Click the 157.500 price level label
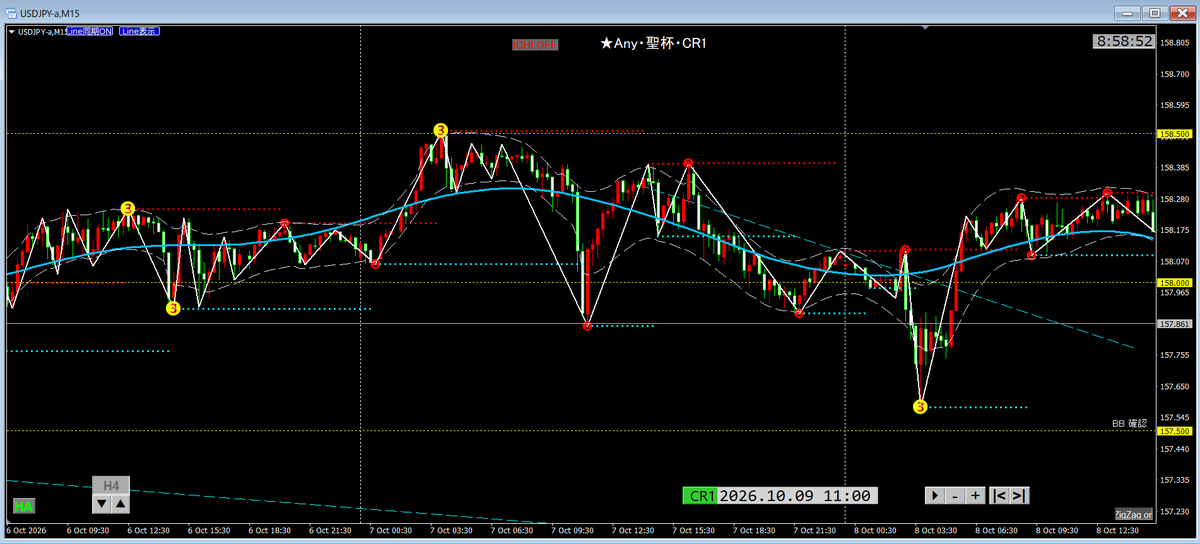Screen dimensions: 1200x544 (1174, 431)
